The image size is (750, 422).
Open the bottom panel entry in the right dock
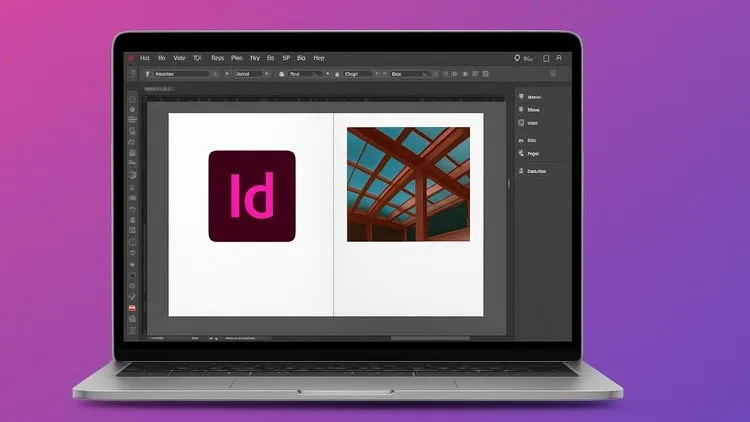[x=532, y=171]
